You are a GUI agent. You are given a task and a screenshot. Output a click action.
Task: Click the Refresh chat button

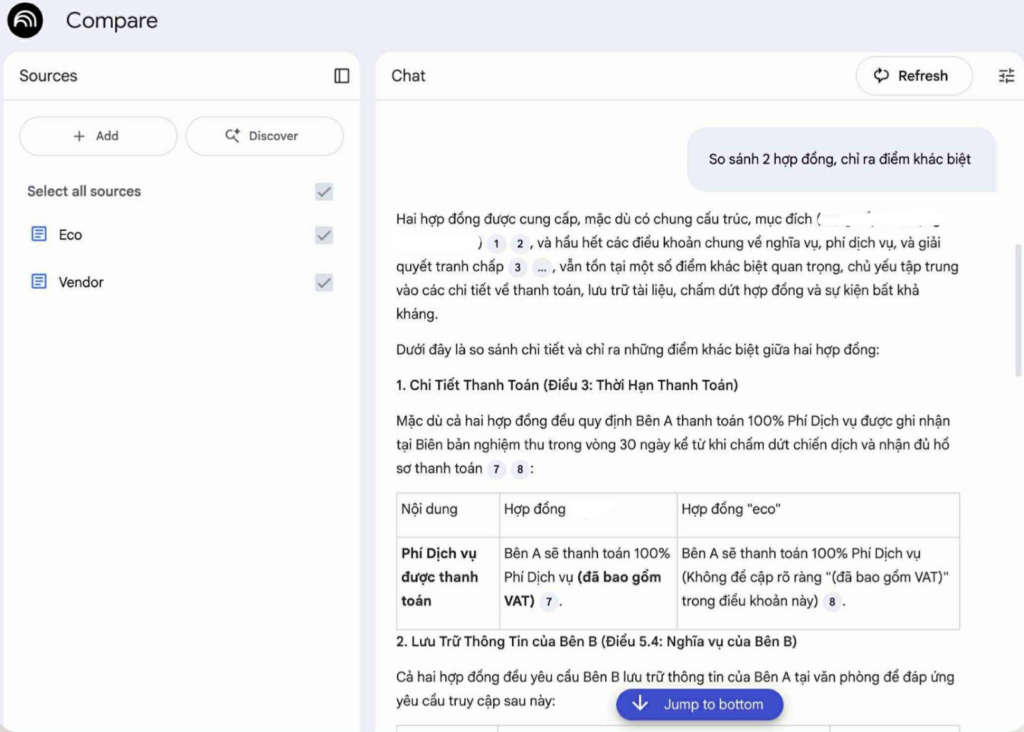tap(913, 76)
